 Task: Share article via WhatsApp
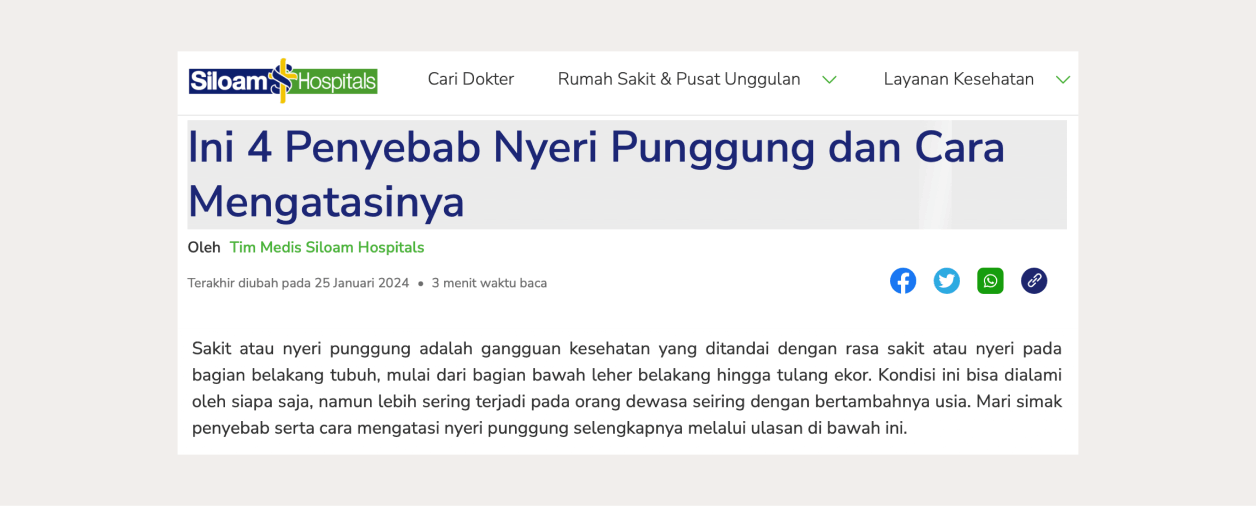click(990, 281)
